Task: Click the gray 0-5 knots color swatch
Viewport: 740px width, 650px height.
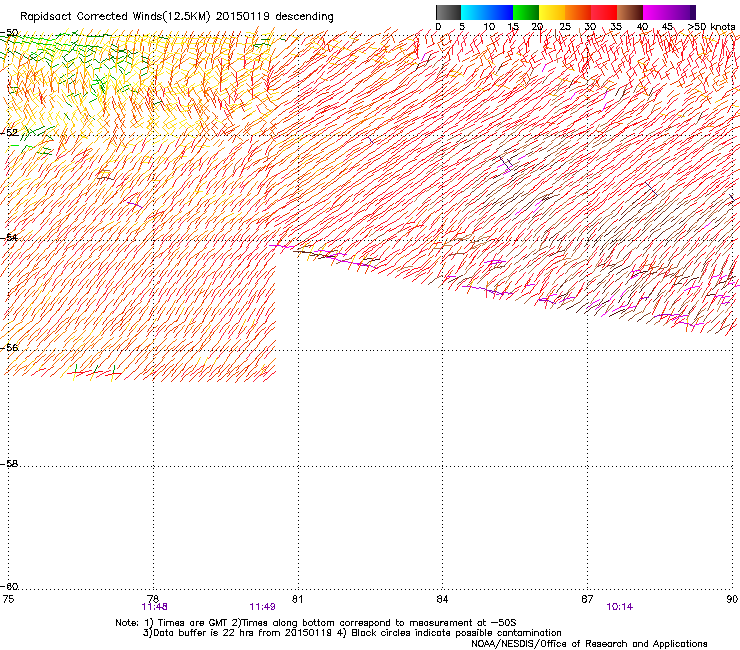Action: (x=448, y=12)
